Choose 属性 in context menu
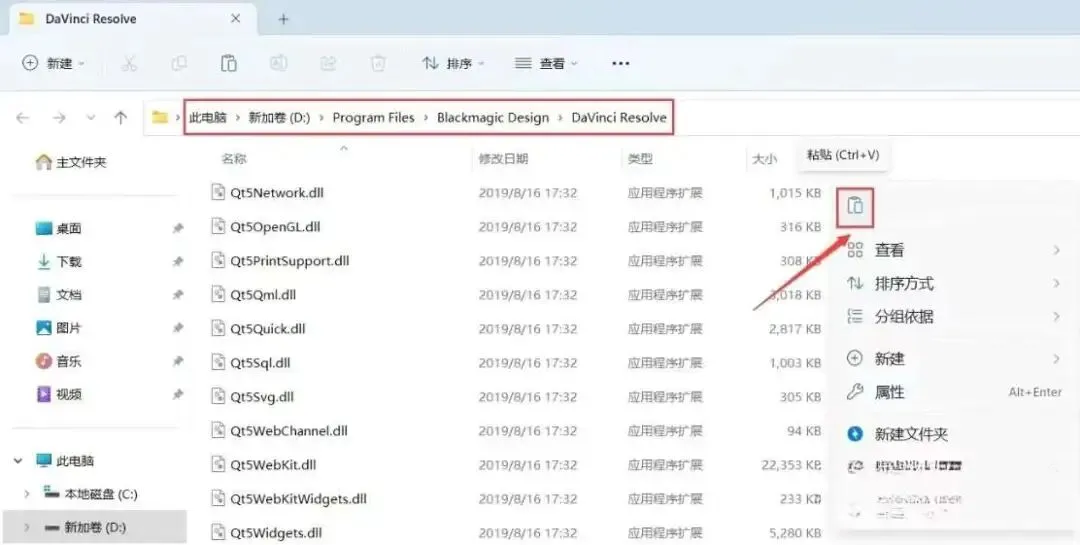 point(953,392)
